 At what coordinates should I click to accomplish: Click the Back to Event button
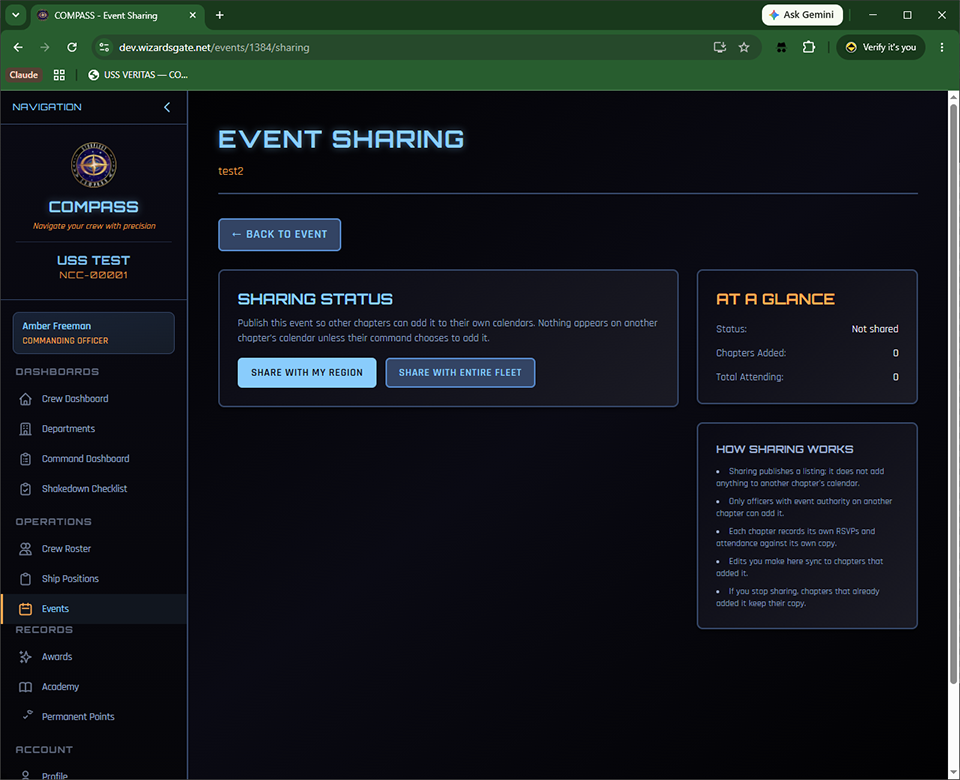point(279,234)
